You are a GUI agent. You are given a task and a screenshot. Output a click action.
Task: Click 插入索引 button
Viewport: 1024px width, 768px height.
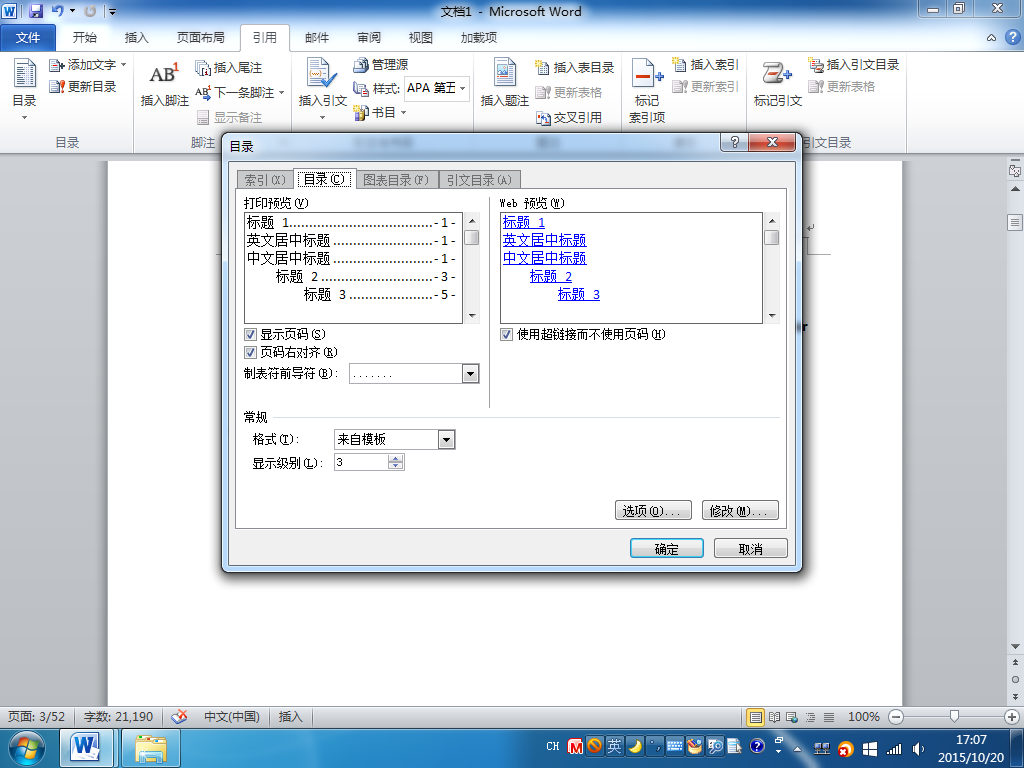coord(705,65)
